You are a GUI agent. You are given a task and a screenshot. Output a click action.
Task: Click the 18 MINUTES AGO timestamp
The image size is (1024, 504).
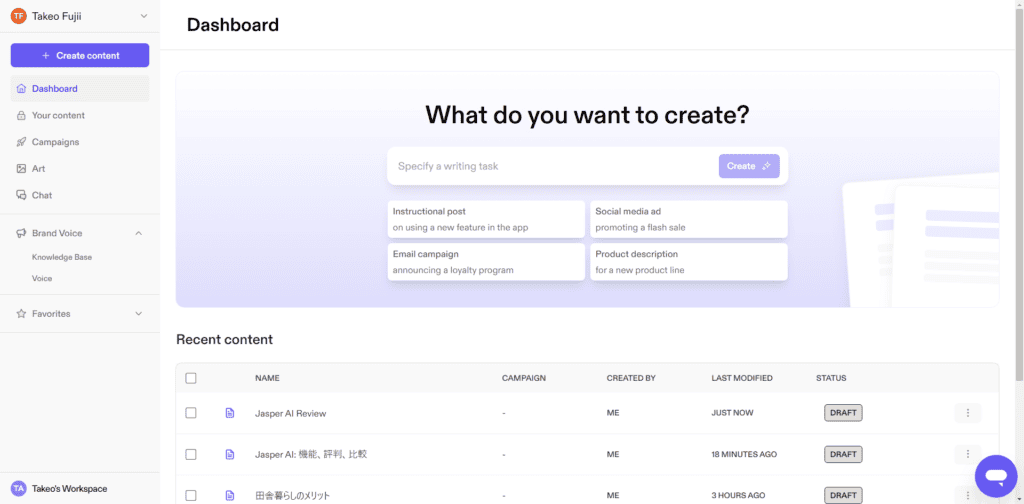point(744,454)
